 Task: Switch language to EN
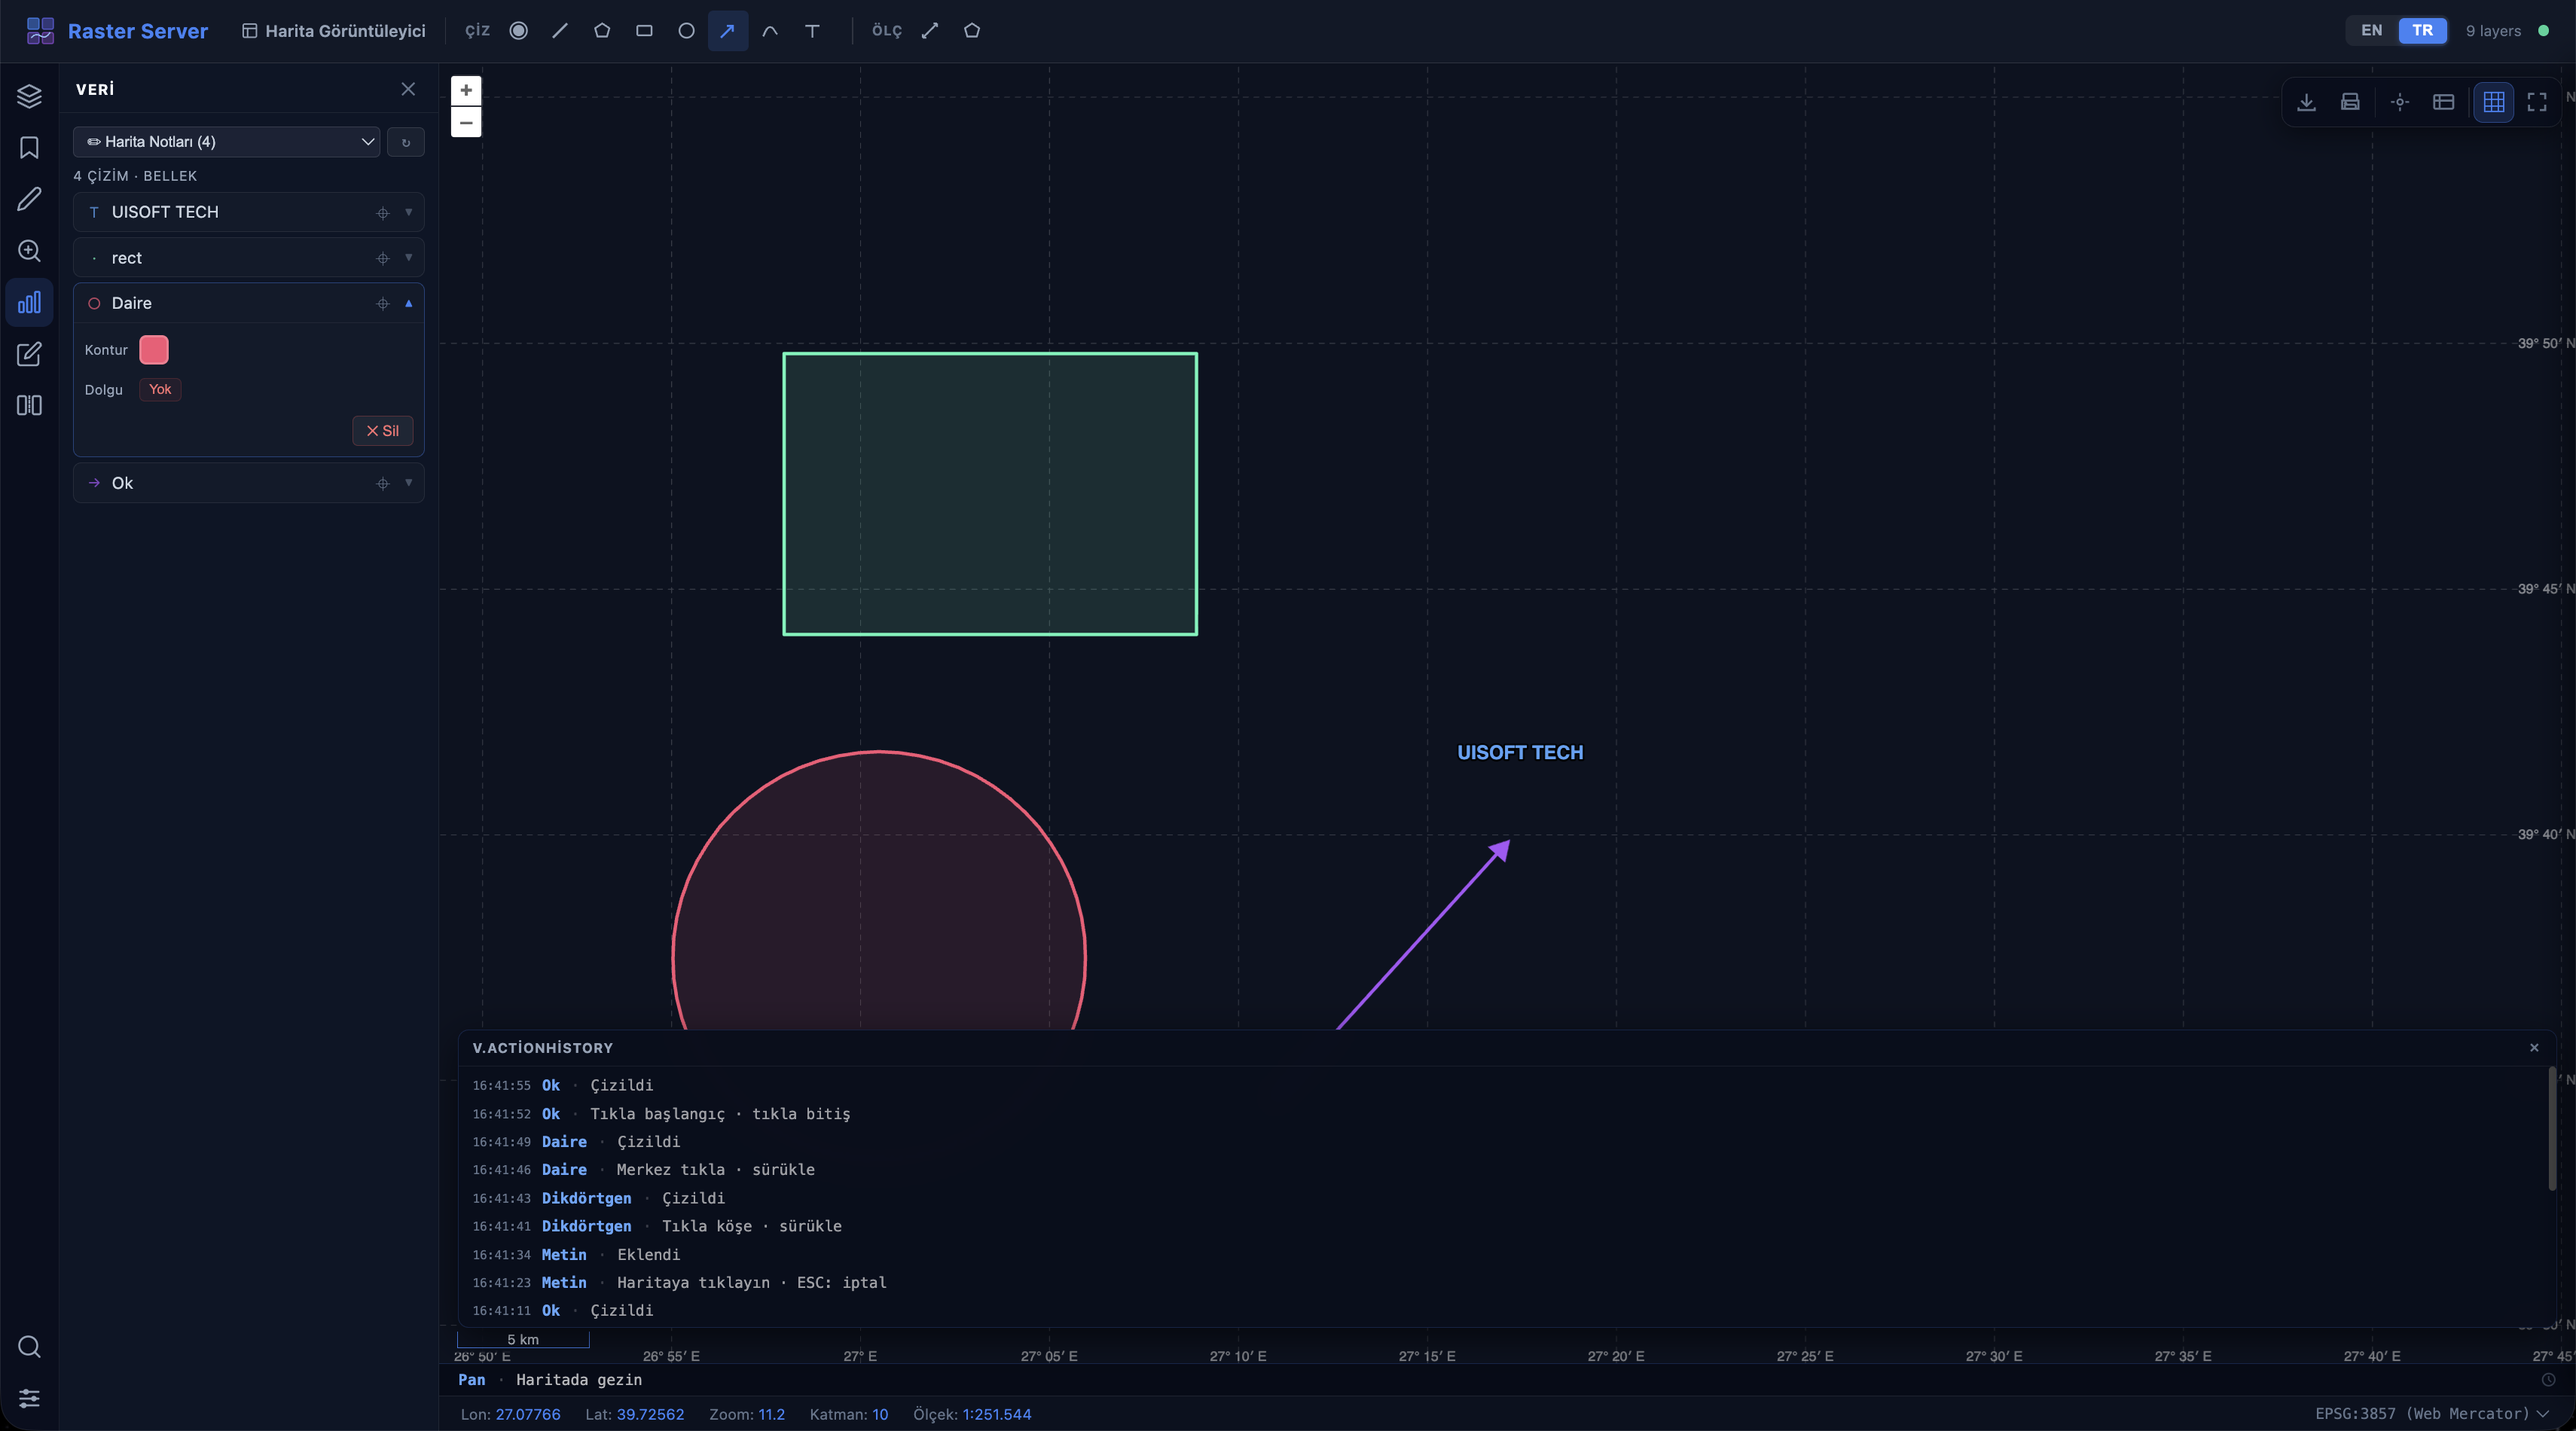pyautogui.click(x=2371, y=30)
